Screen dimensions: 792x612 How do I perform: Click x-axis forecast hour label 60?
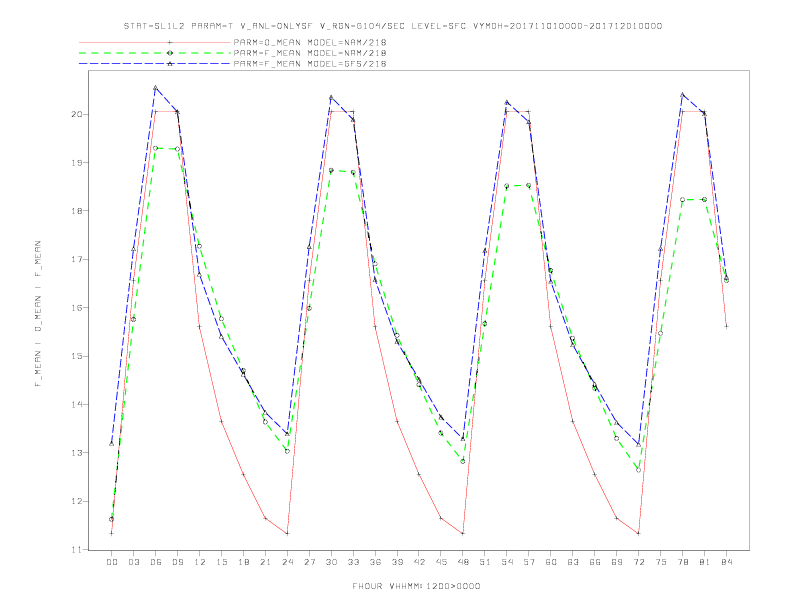pyautogui.click(x=551, y=562)
